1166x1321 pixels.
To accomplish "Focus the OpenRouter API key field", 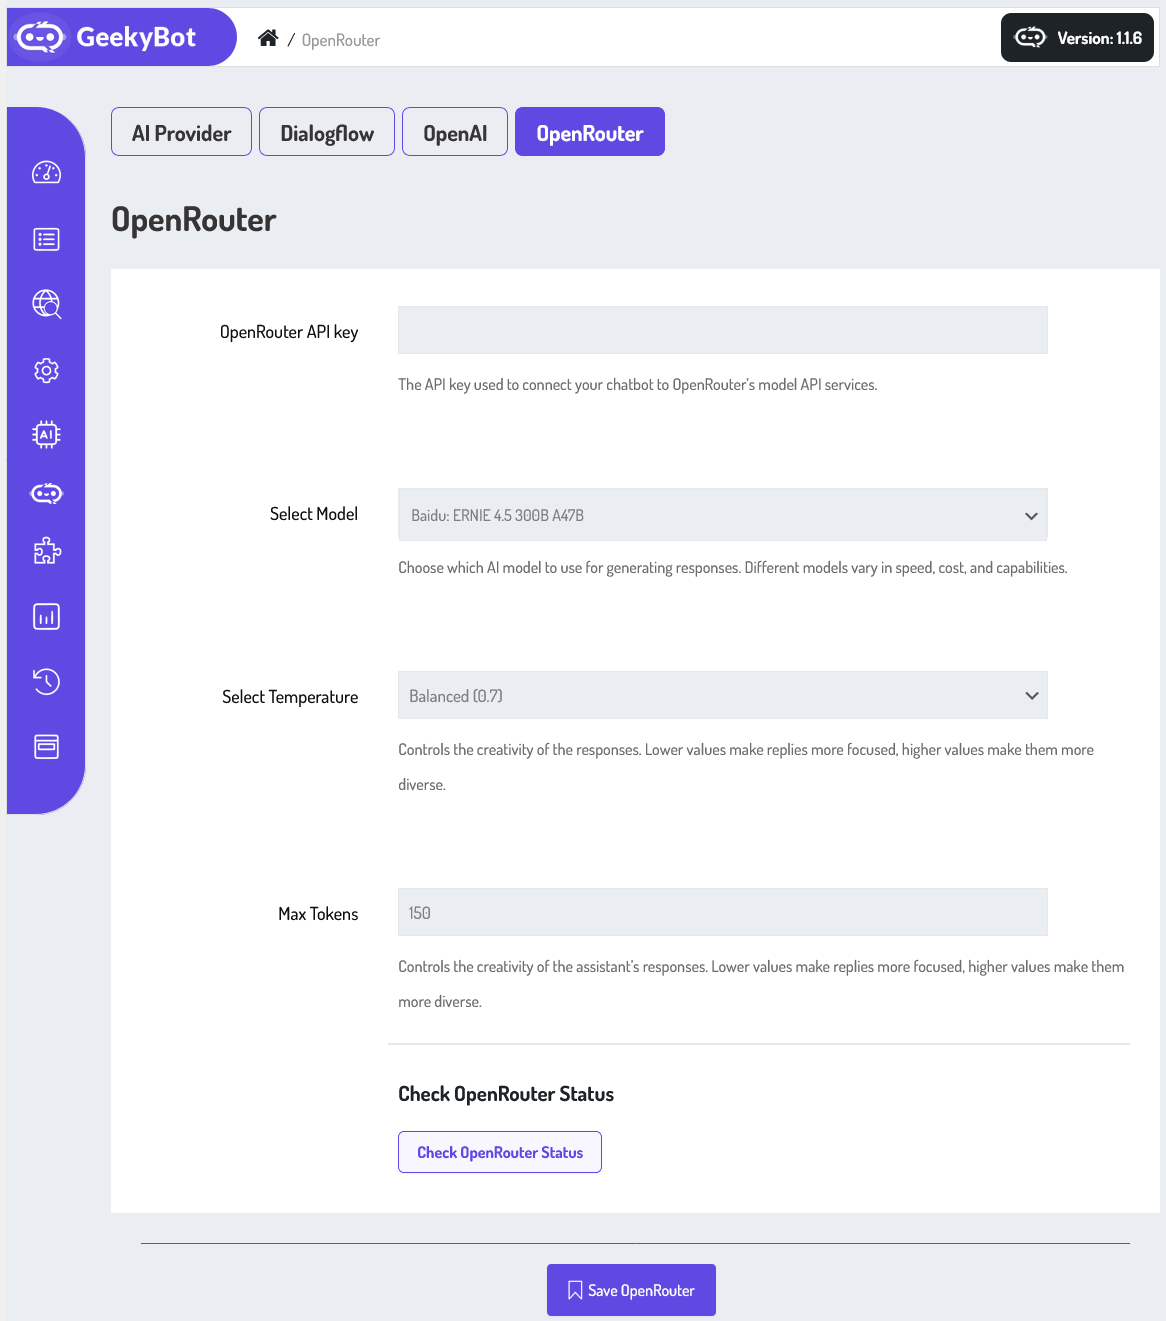I will (x=723, y=330).
